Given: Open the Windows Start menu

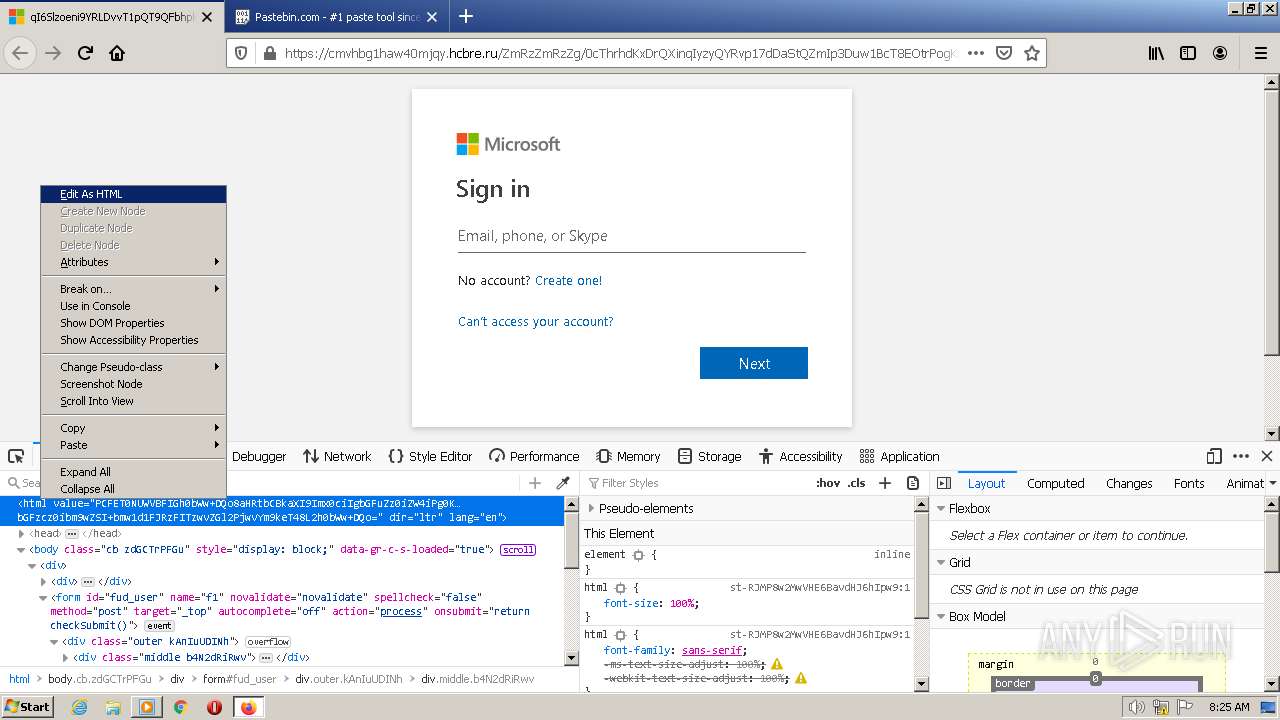Looking at the screenshot, I should click(x=28, y=707).
